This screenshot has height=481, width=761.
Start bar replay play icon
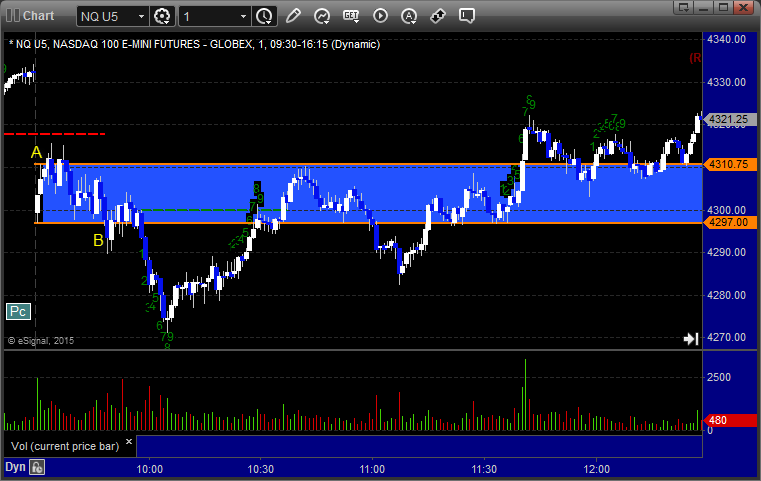[380, 16]
